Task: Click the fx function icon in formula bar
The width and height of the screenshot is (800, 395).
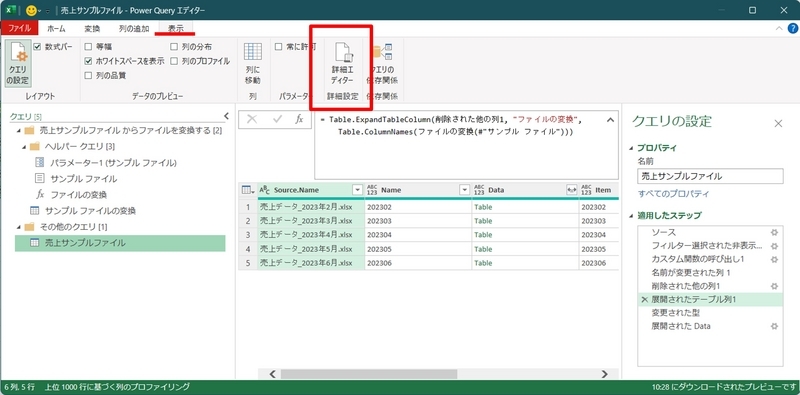Action: pos(299,119)
